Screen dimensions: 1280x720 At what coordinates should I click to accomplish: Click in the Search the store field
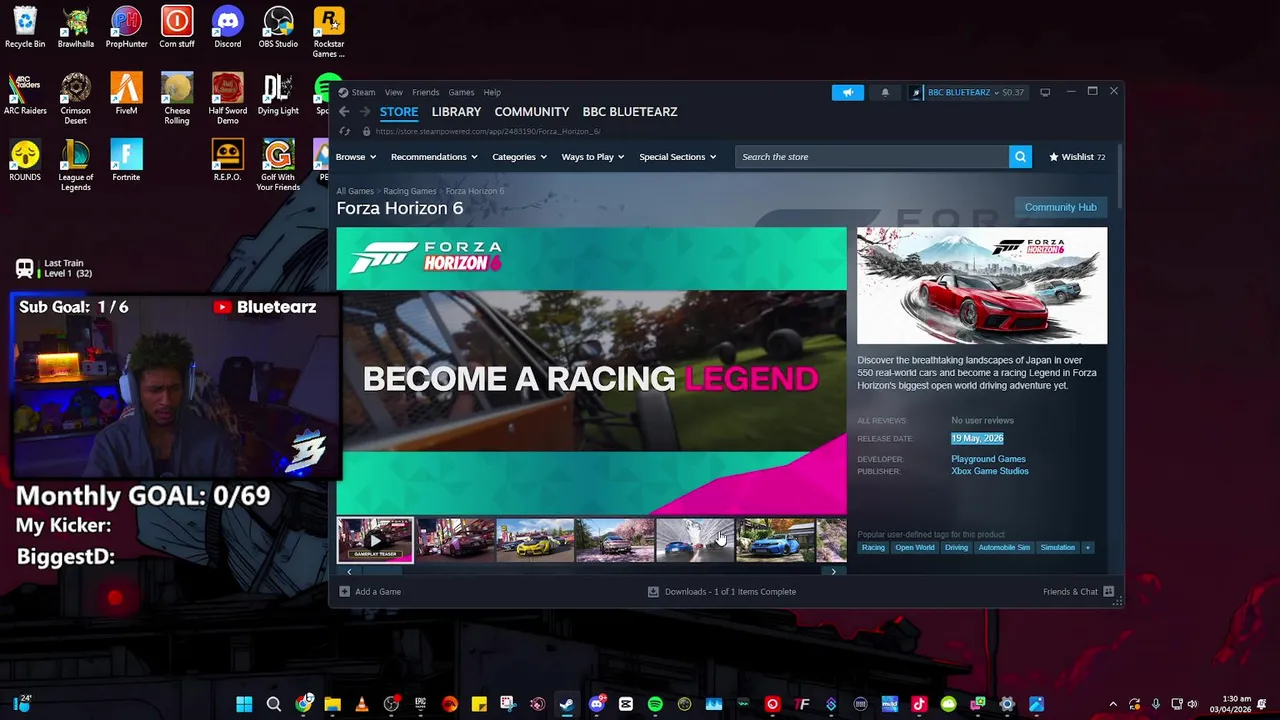click(872, 157)
